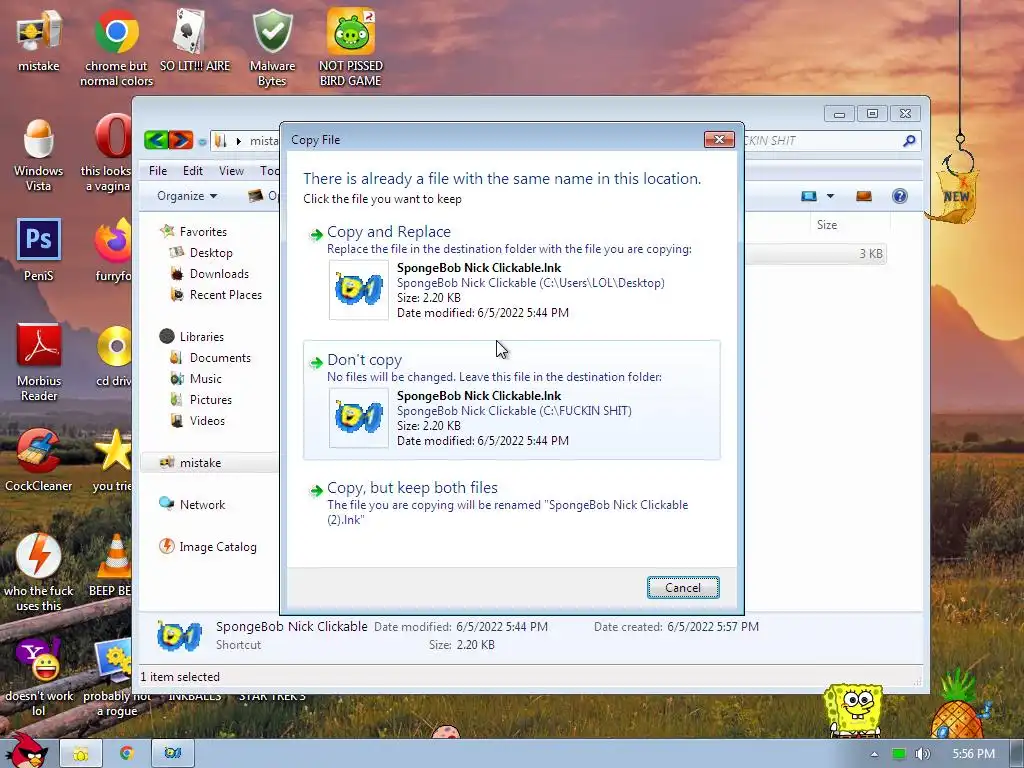Click the Explorer back arrow button
Image resolution: width=1024 pixels, height=768 pixels.
156,140
